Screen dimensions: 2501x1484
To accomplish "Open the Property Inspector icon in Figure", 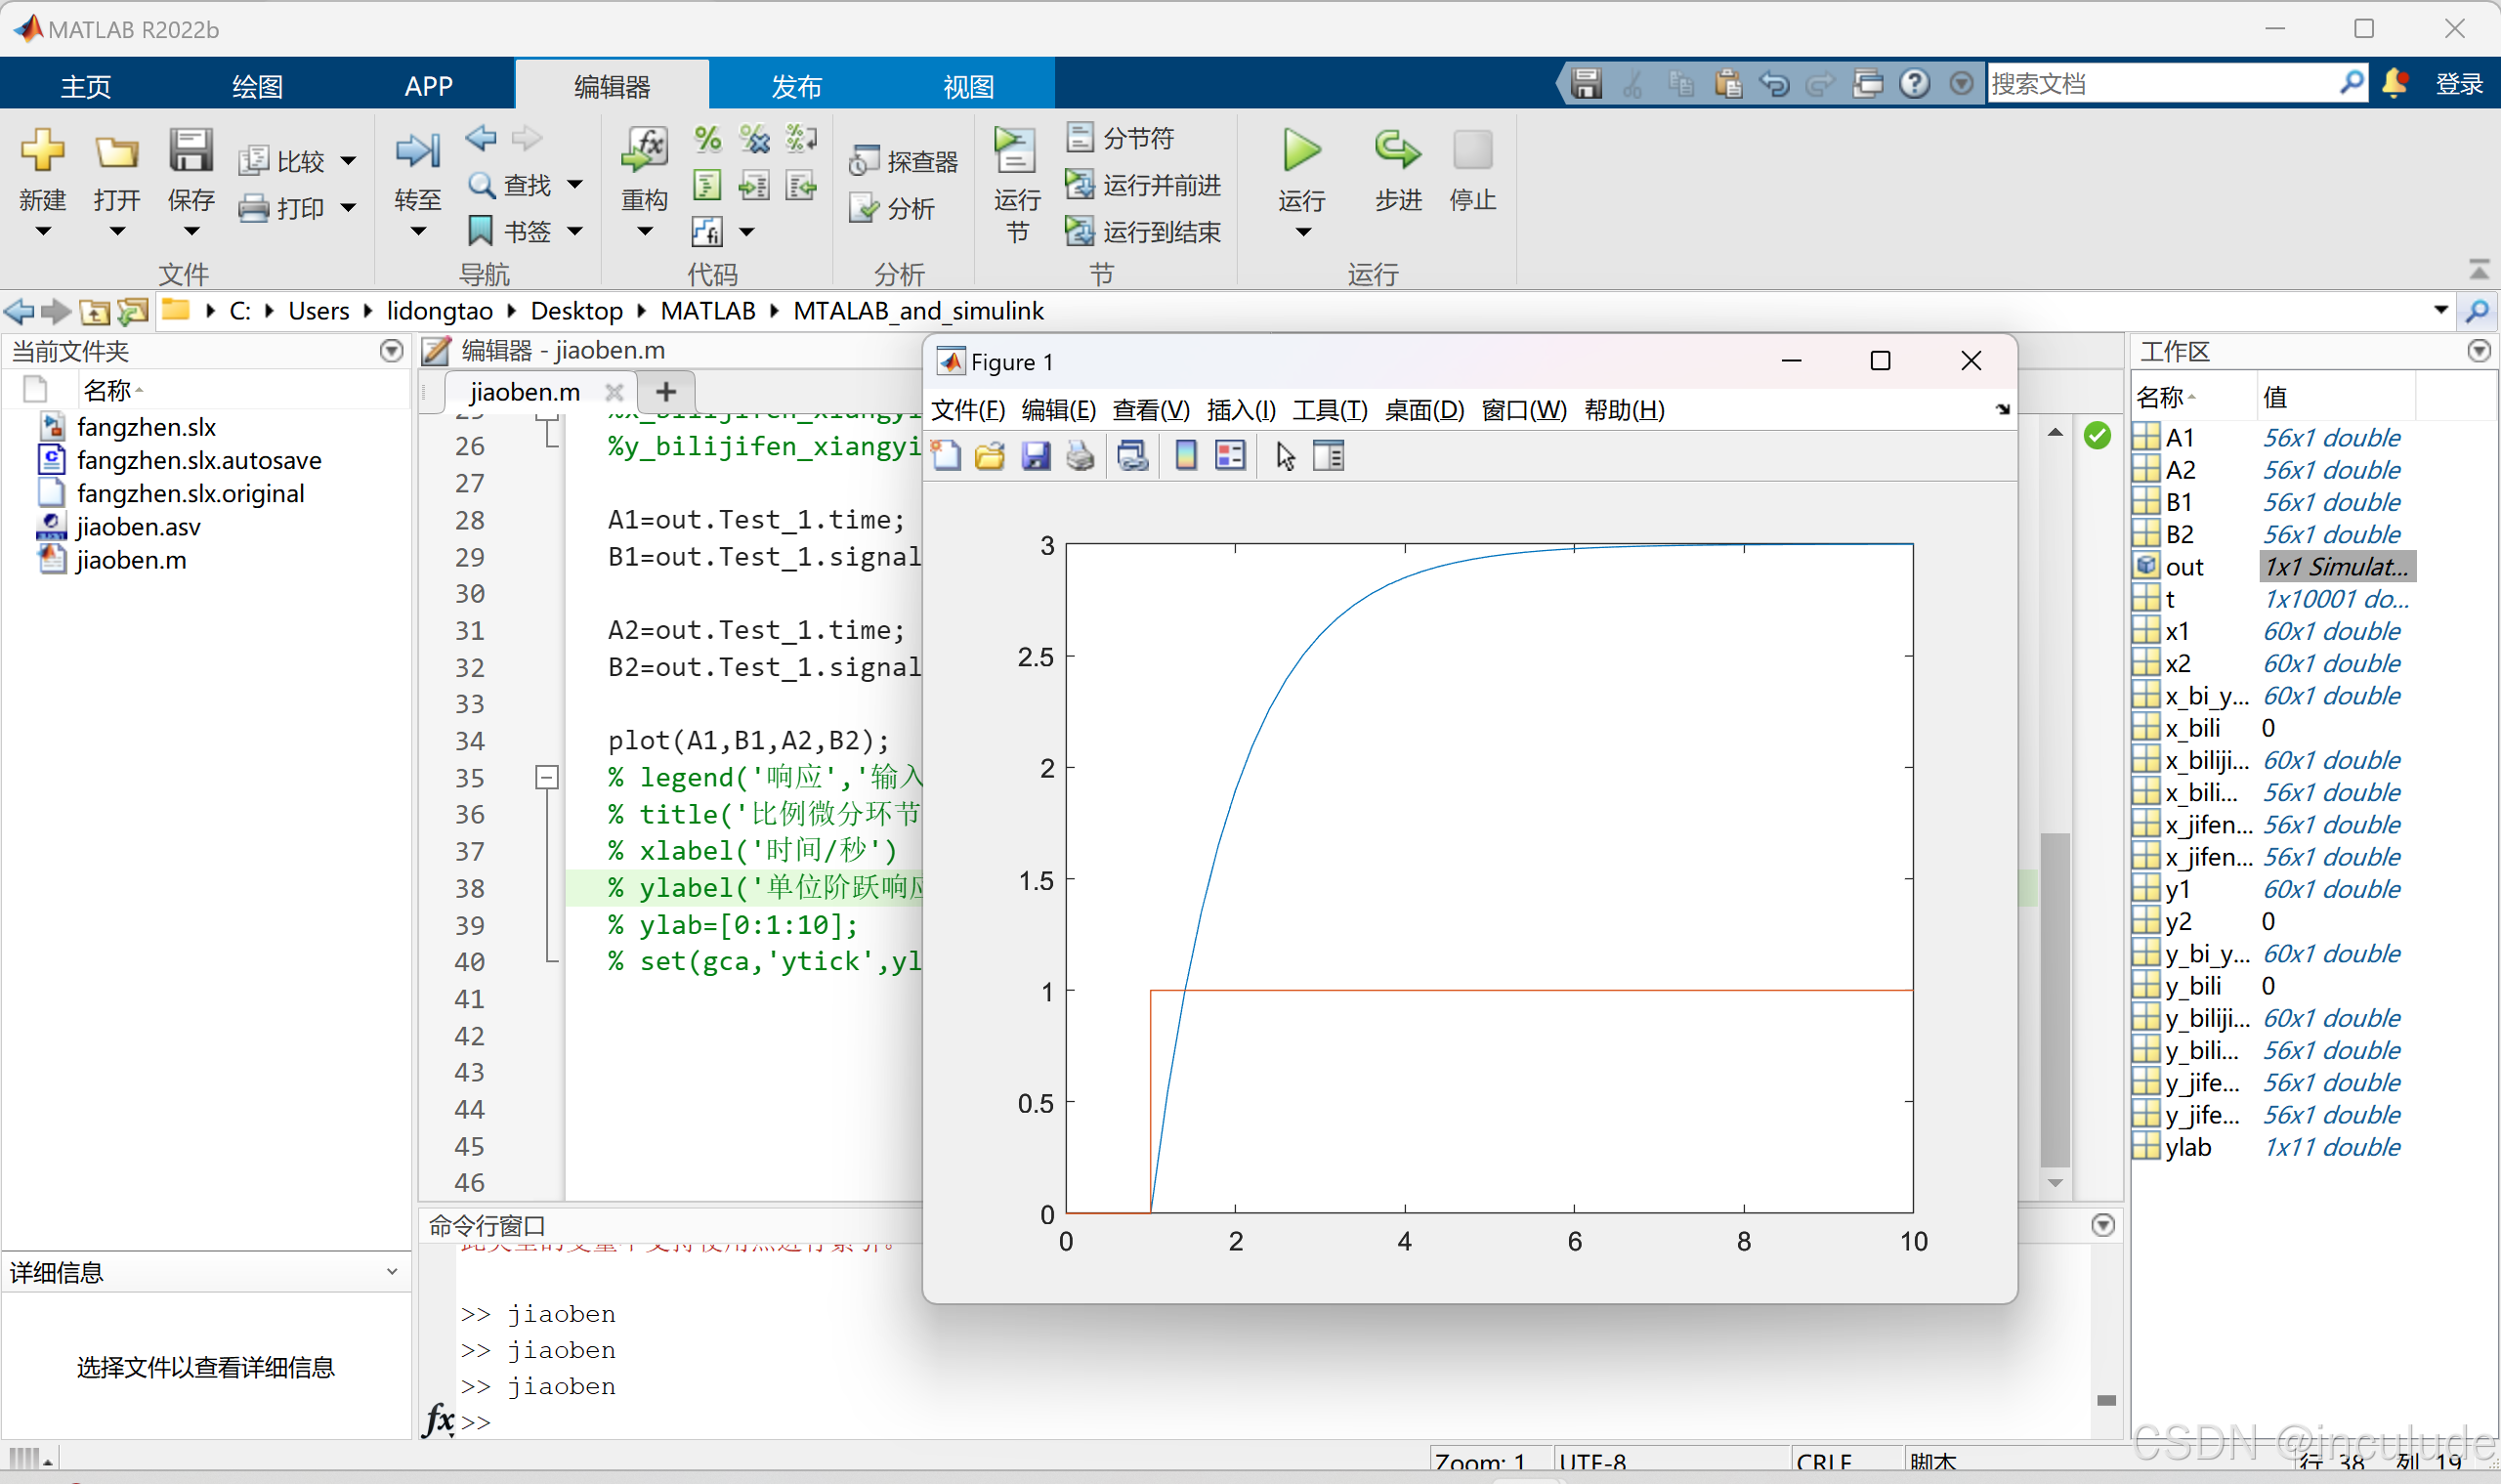I will [1329, 457].
